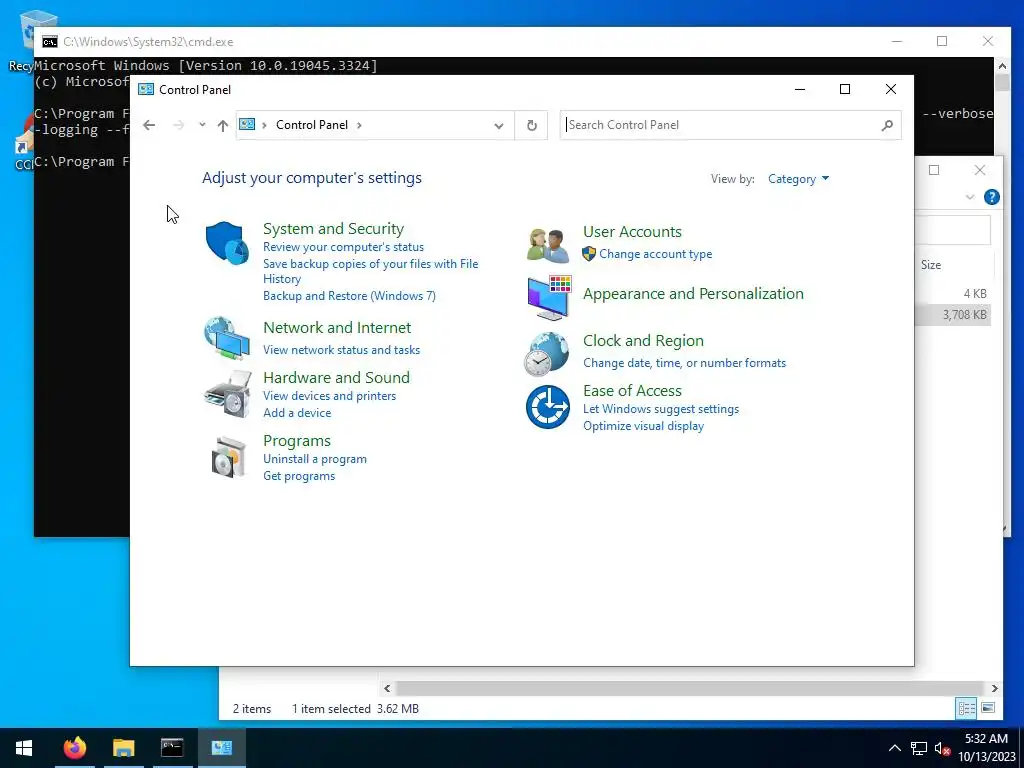
Task: Open Network and Internet category
Action: (337, 328)
